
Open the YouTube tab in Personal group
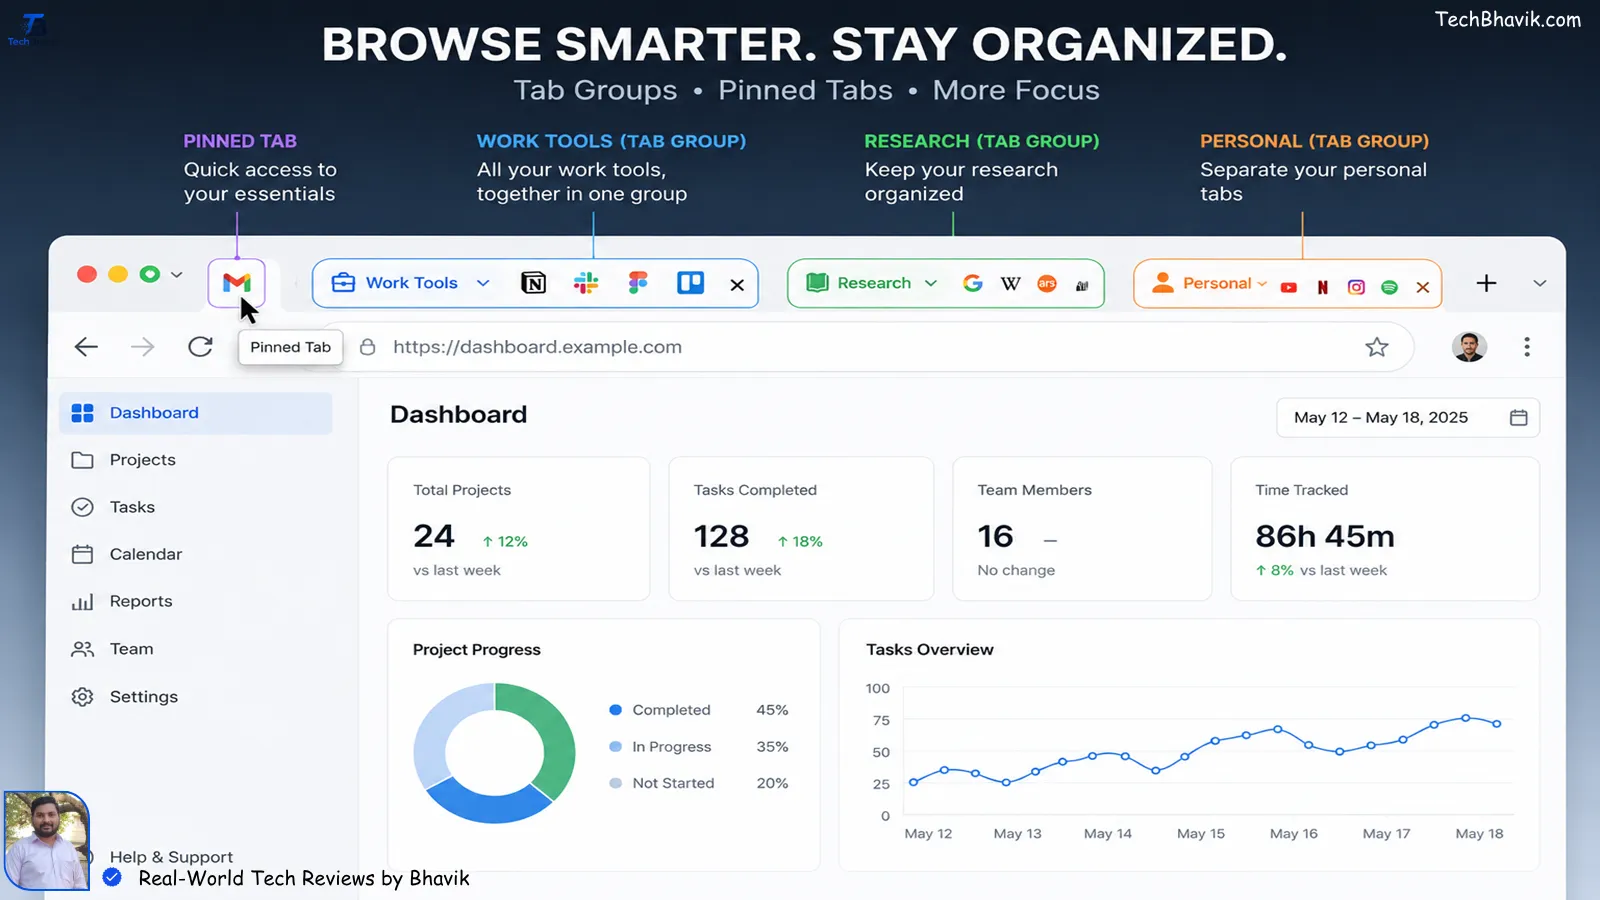click(x=1289, y=287)
